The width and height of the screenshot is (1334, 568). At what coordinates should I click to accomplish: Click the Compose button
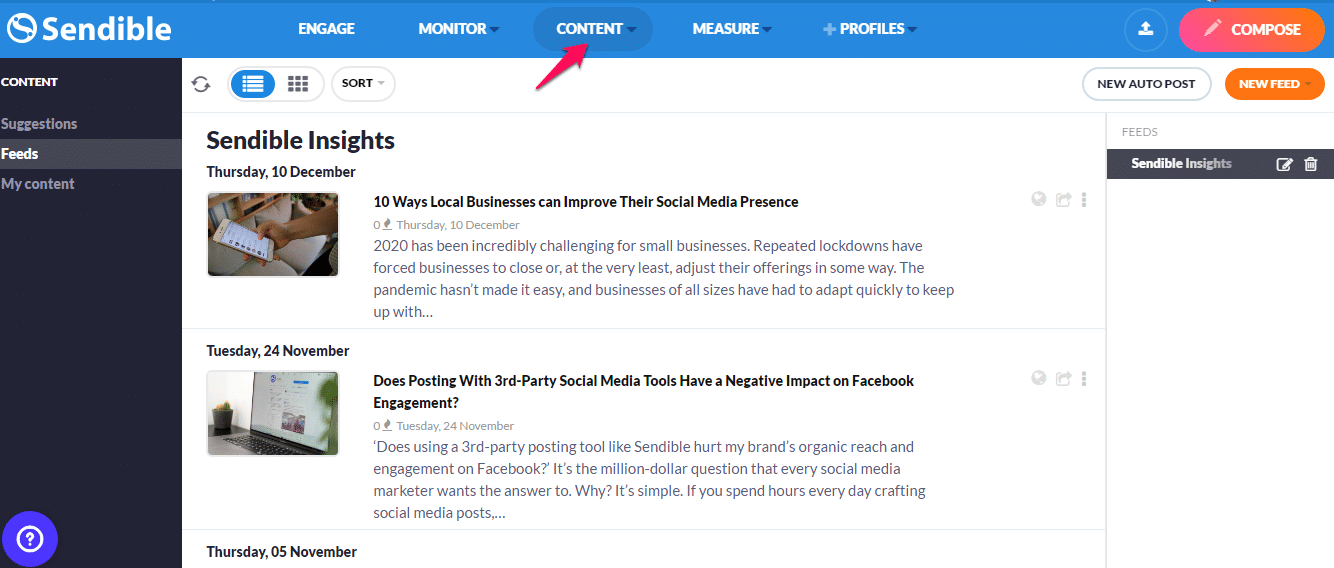[1252, 29]
